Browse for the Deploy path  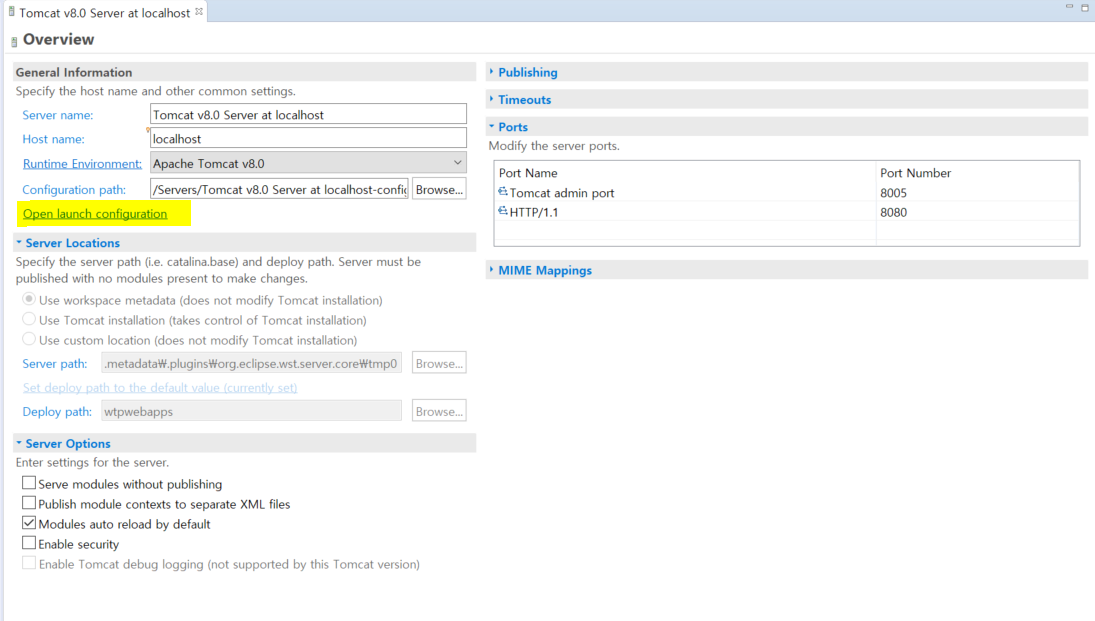click(439, 411)
